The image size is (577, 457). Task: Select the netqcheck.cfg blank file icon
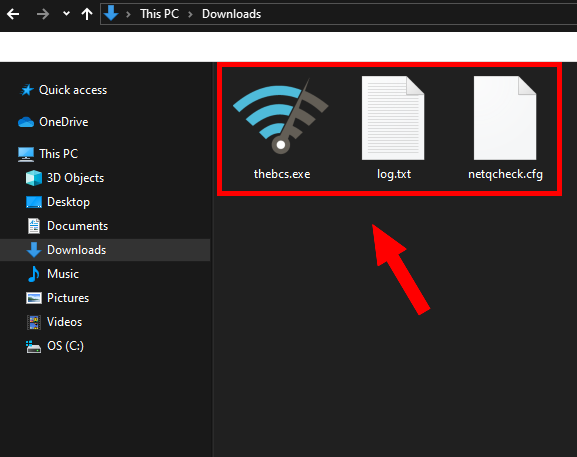click(x=505, y=118)
